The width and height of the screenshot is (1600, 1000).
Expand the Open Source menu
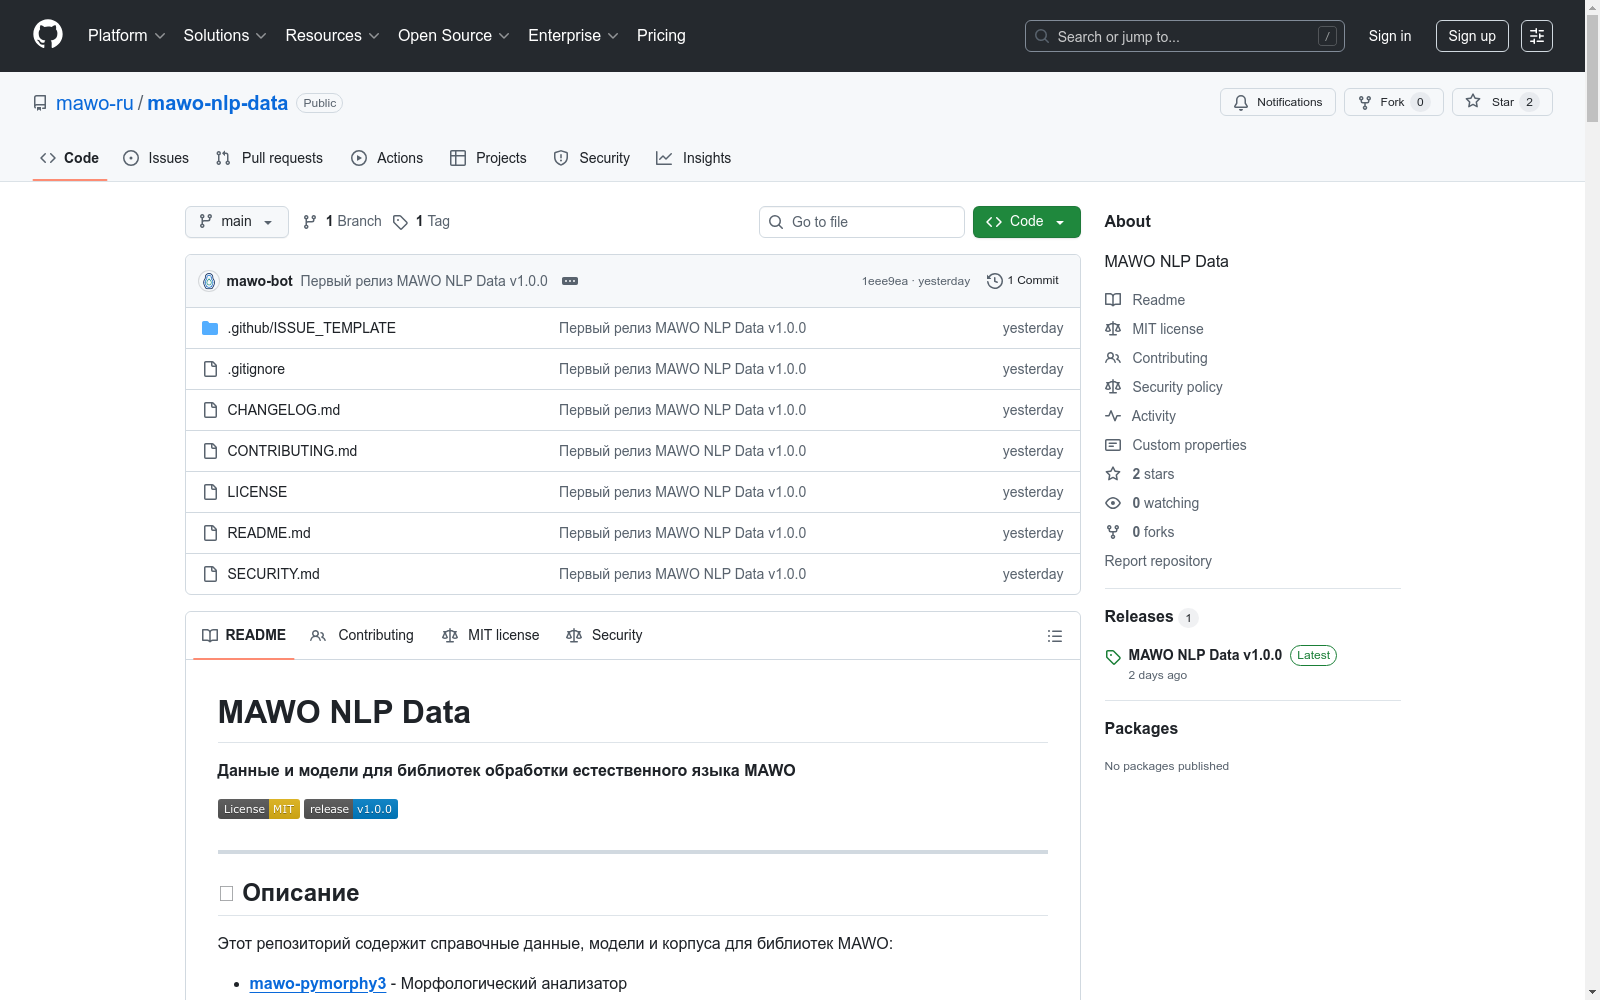point(454,36)
